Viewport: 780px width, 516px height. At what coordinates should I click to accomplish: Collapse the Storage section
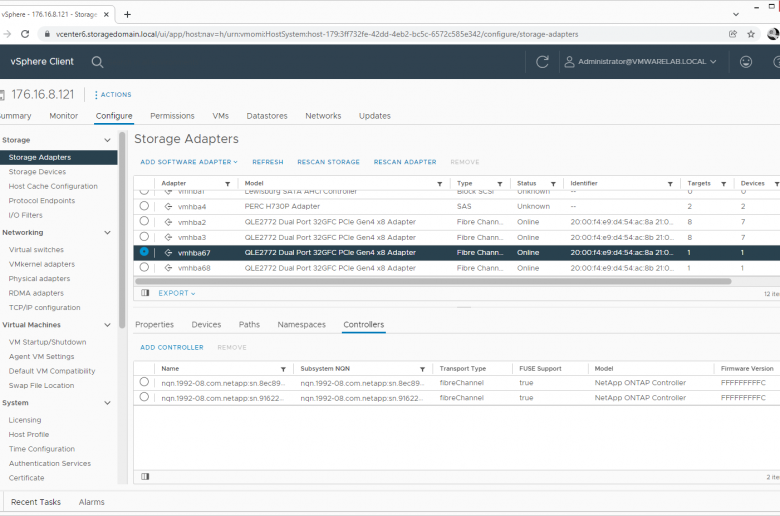107,140
